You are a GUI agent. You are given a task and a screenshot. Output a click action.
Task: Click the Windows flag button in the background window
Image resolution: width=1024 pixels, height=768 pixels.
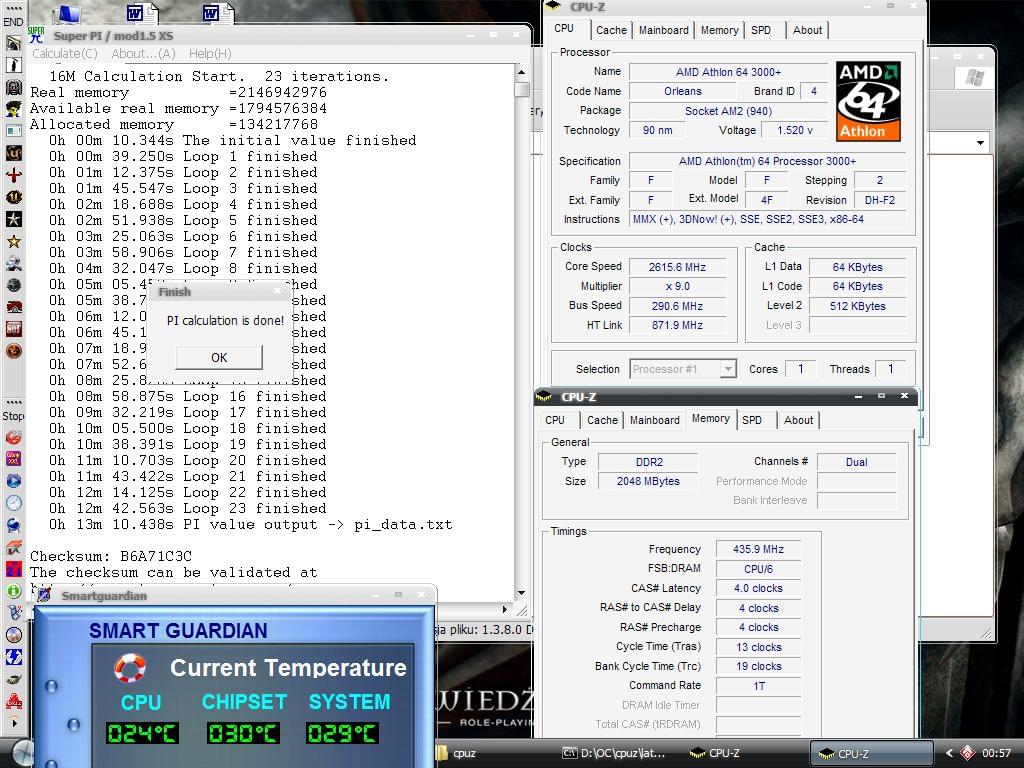point(974,78)
